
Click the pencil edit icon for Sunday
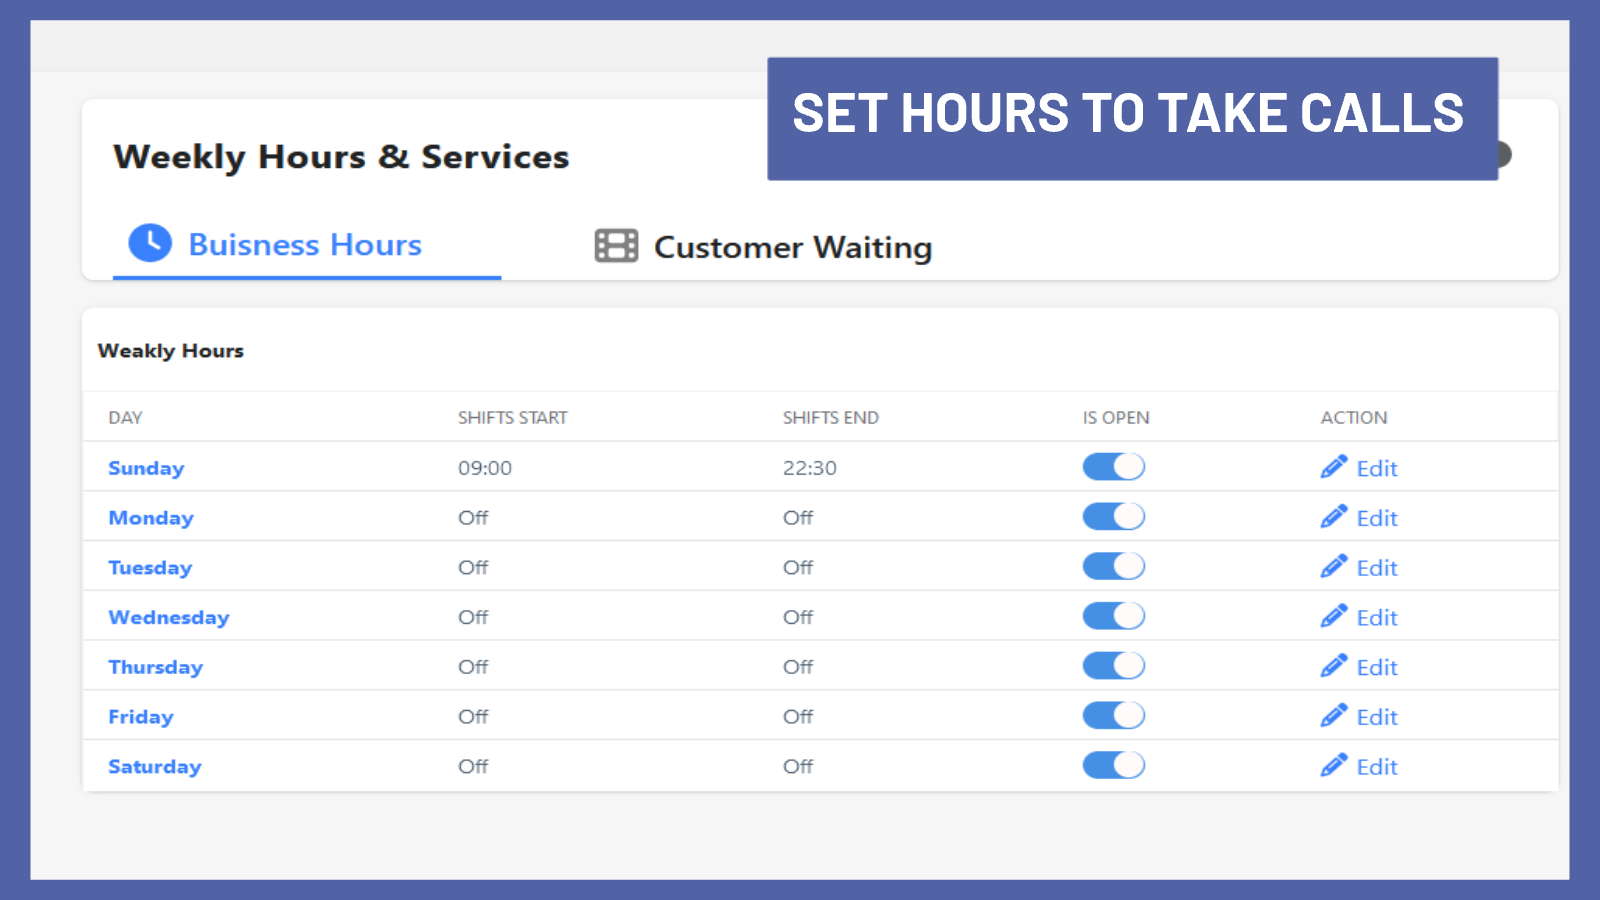coord(1333,466)
